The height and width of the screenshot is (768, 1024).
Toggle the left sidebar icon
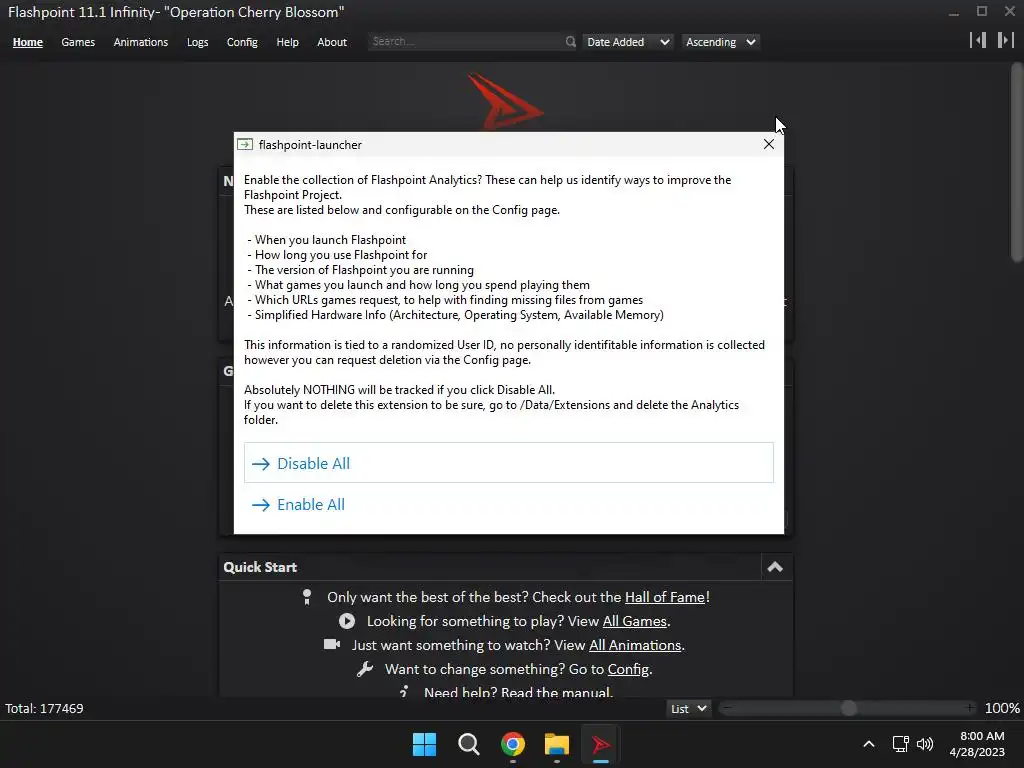coord(978,40)
